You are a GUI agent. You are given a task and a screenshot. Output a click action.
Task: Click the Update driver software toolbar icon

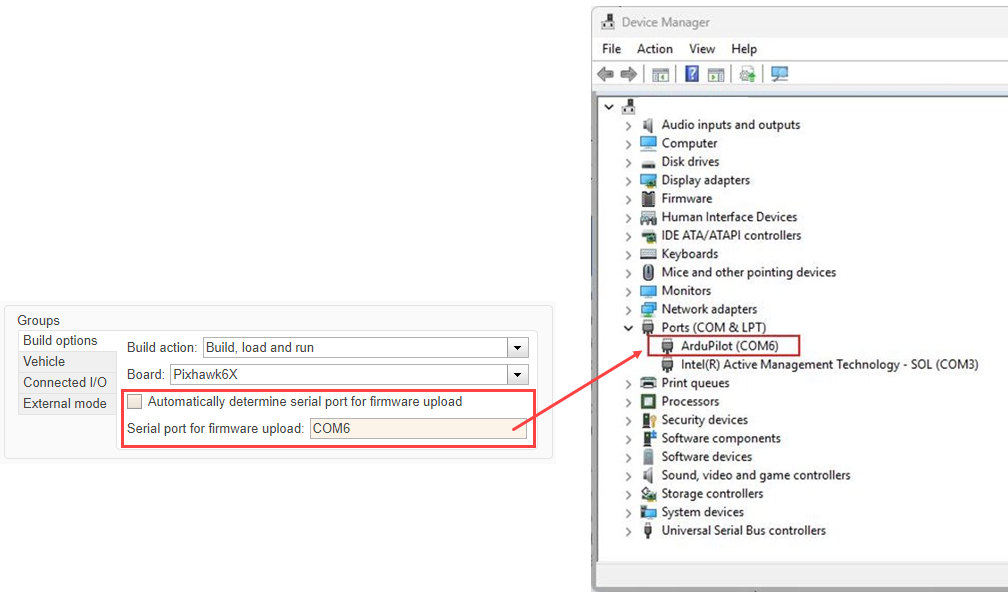[746, 74]
